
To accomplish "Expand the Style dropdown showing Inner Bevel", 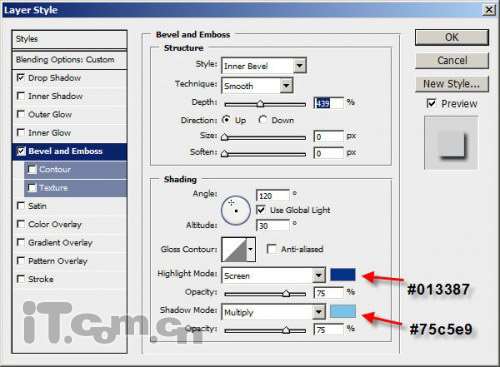I will click(x=264, y=66).
